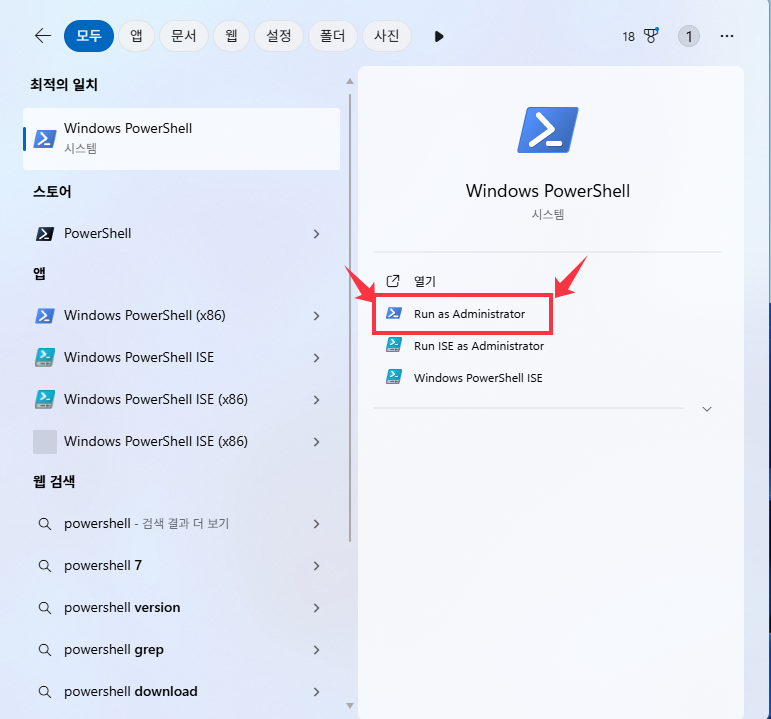Click the Windows PowerShell ISE list icon
Screen dimensions: 771x719
45,358
